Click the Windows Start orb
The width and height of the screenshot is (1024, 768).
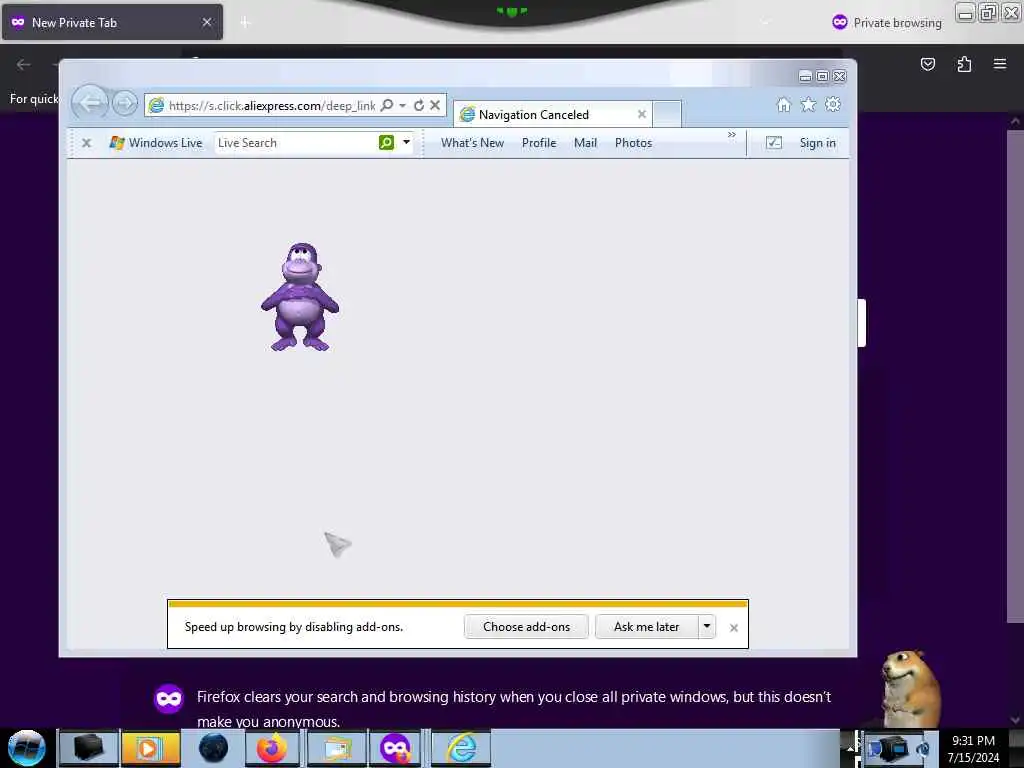coord(26,748)
